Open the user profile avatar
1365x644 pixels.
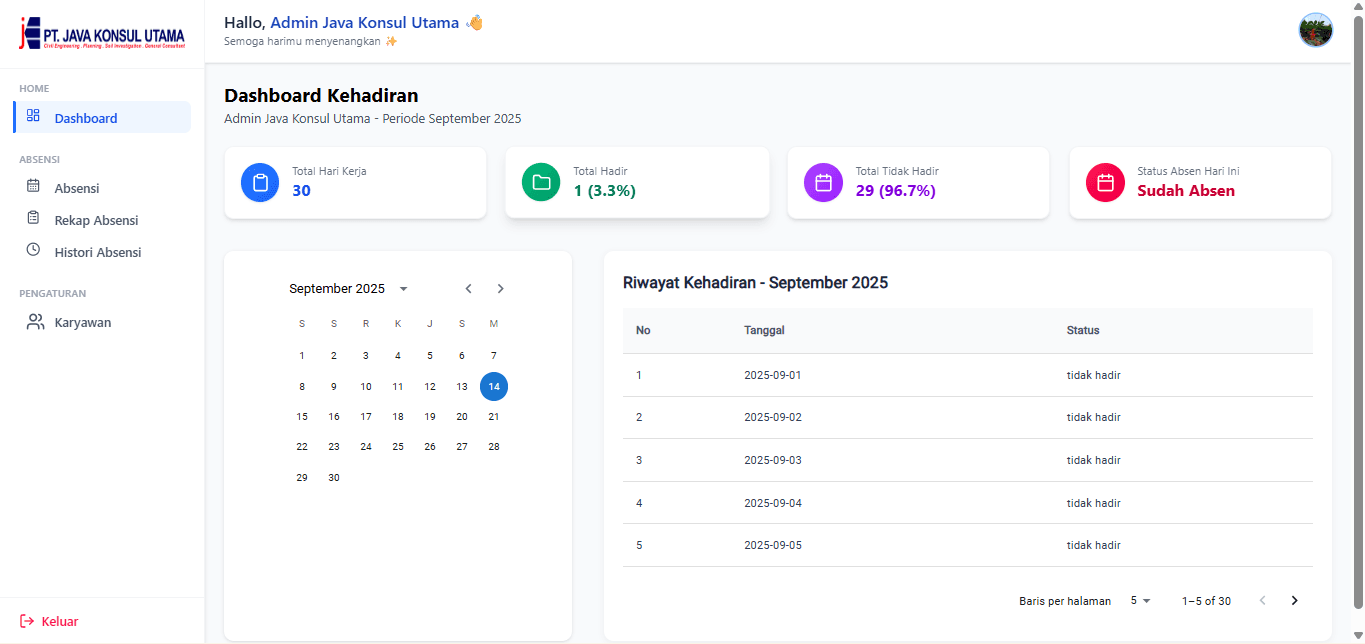1315,30
